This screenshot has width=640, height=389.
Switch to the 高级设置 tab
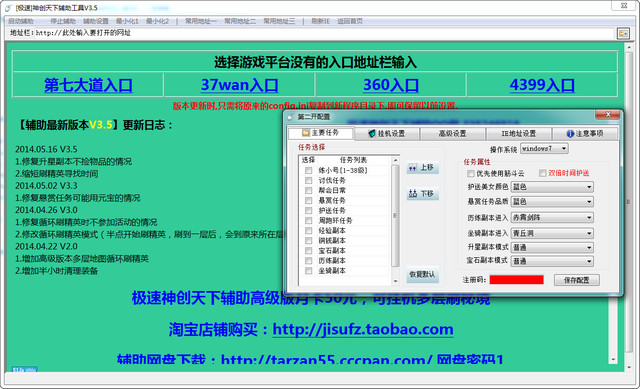452,133
